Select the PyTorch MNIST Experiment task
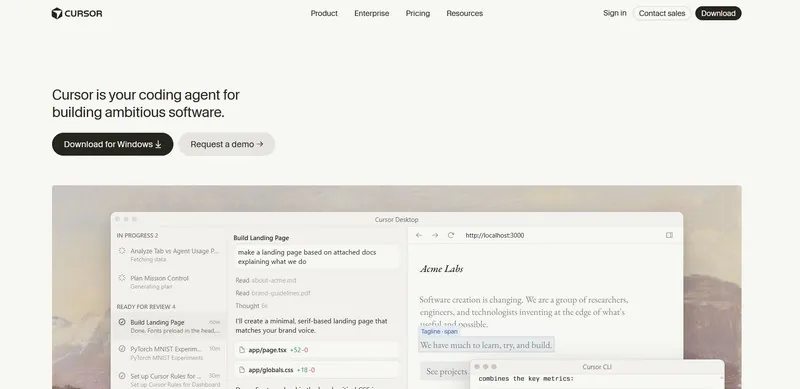The height and width of the screenshot is (389, 800). 169,353
